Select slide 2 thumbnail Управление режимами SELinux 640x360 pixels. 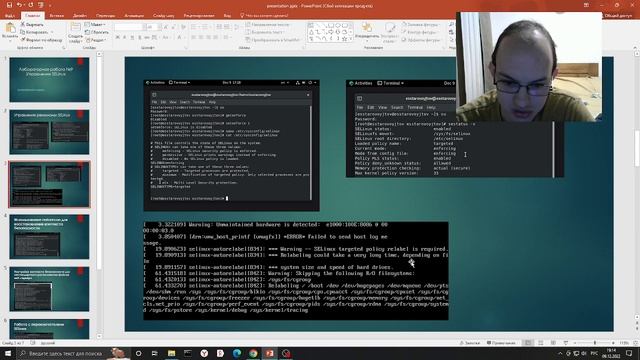click(49, 132)
